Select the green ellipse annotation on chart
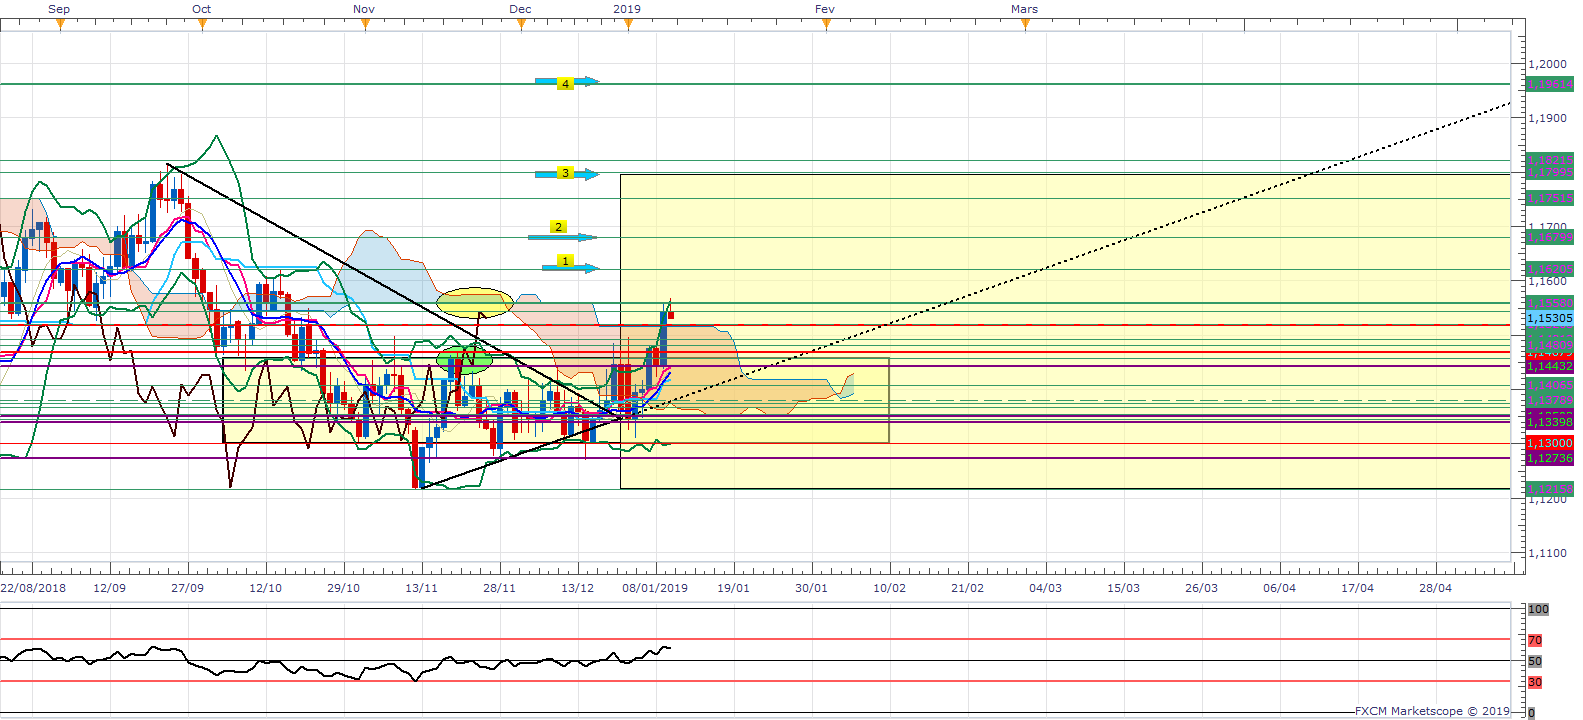Screen dimensions: 1583x720 pos(464,360)
